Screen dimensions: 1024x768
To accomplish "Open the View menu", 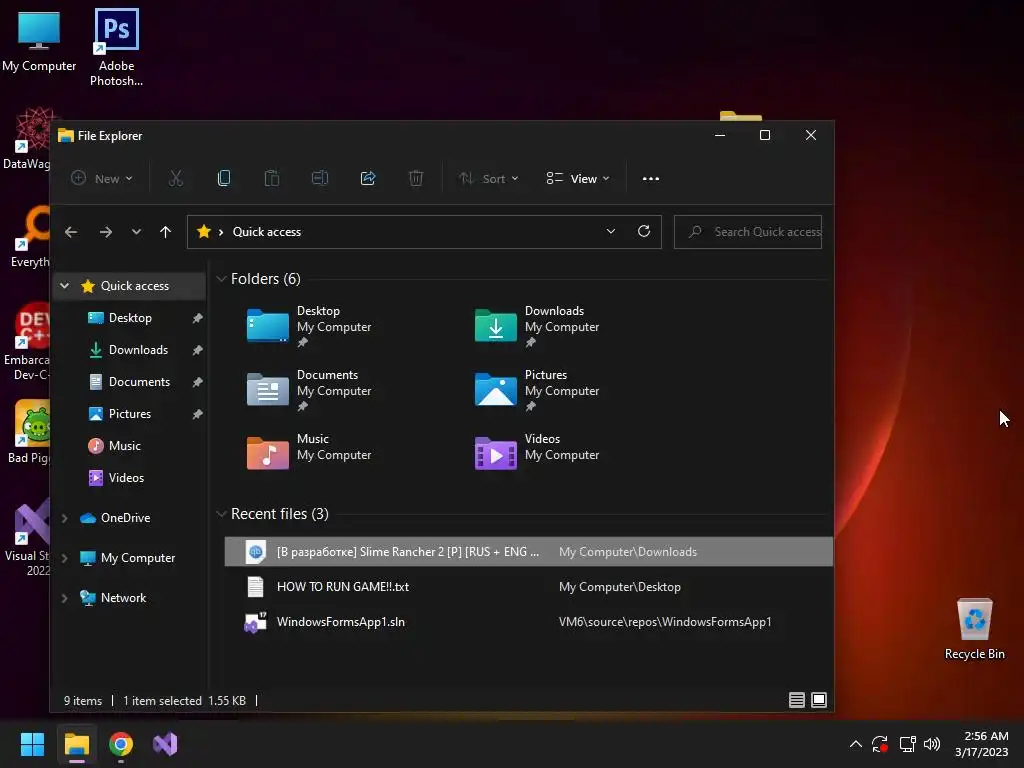I will click(x=578, y=178).
